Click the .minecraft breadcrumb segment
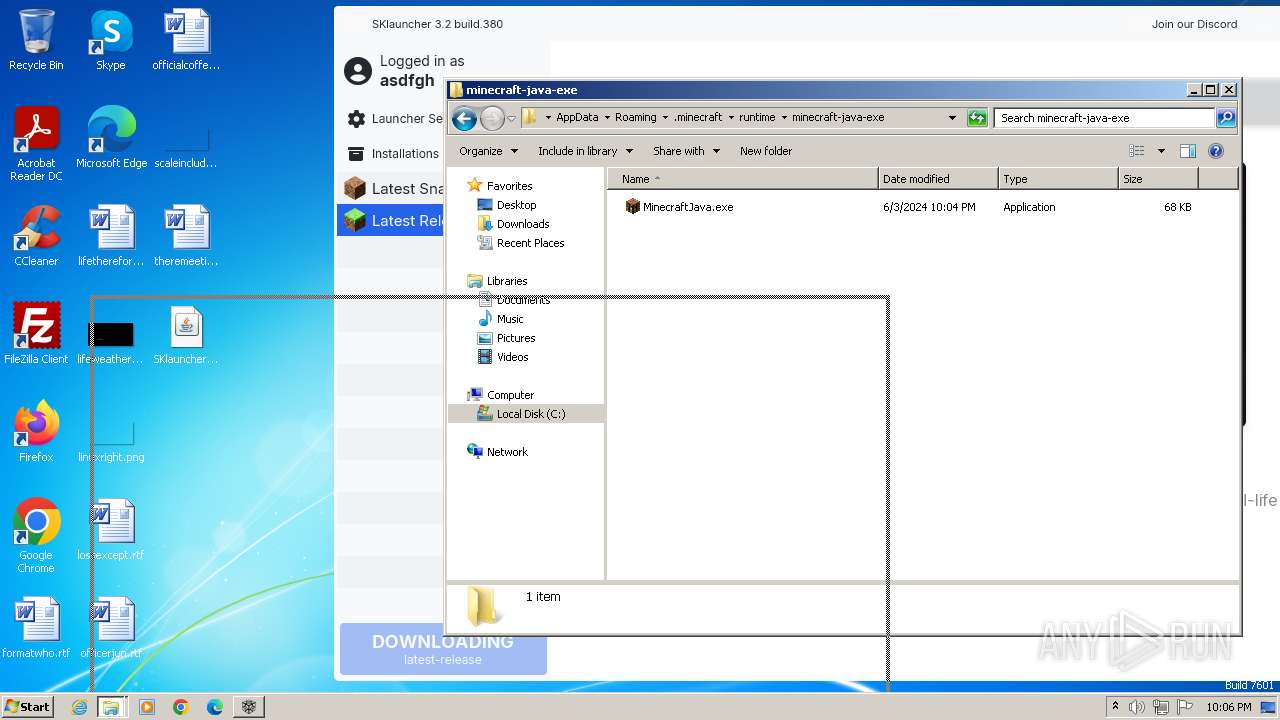Viewport: 1280px width, 720px height. [x=698, y=117]
